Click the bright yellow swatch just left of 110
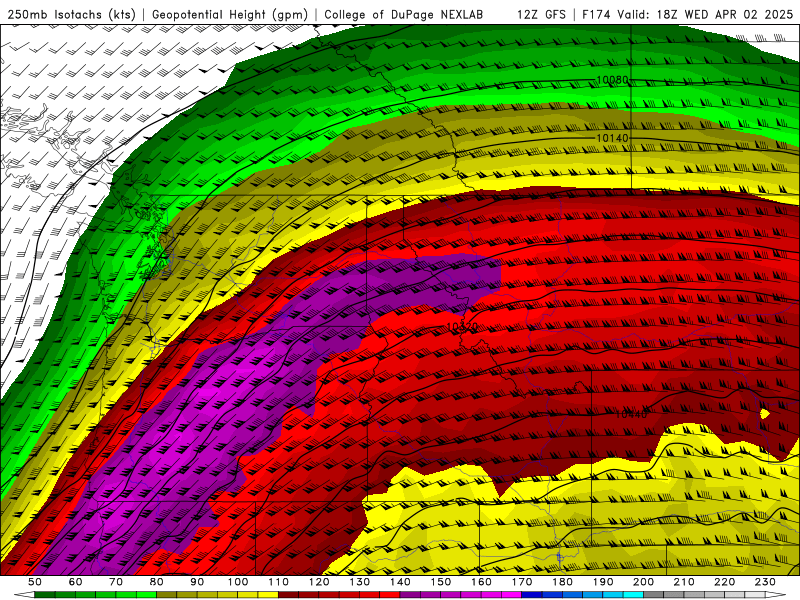800x600 pixels. coord(268,595)
